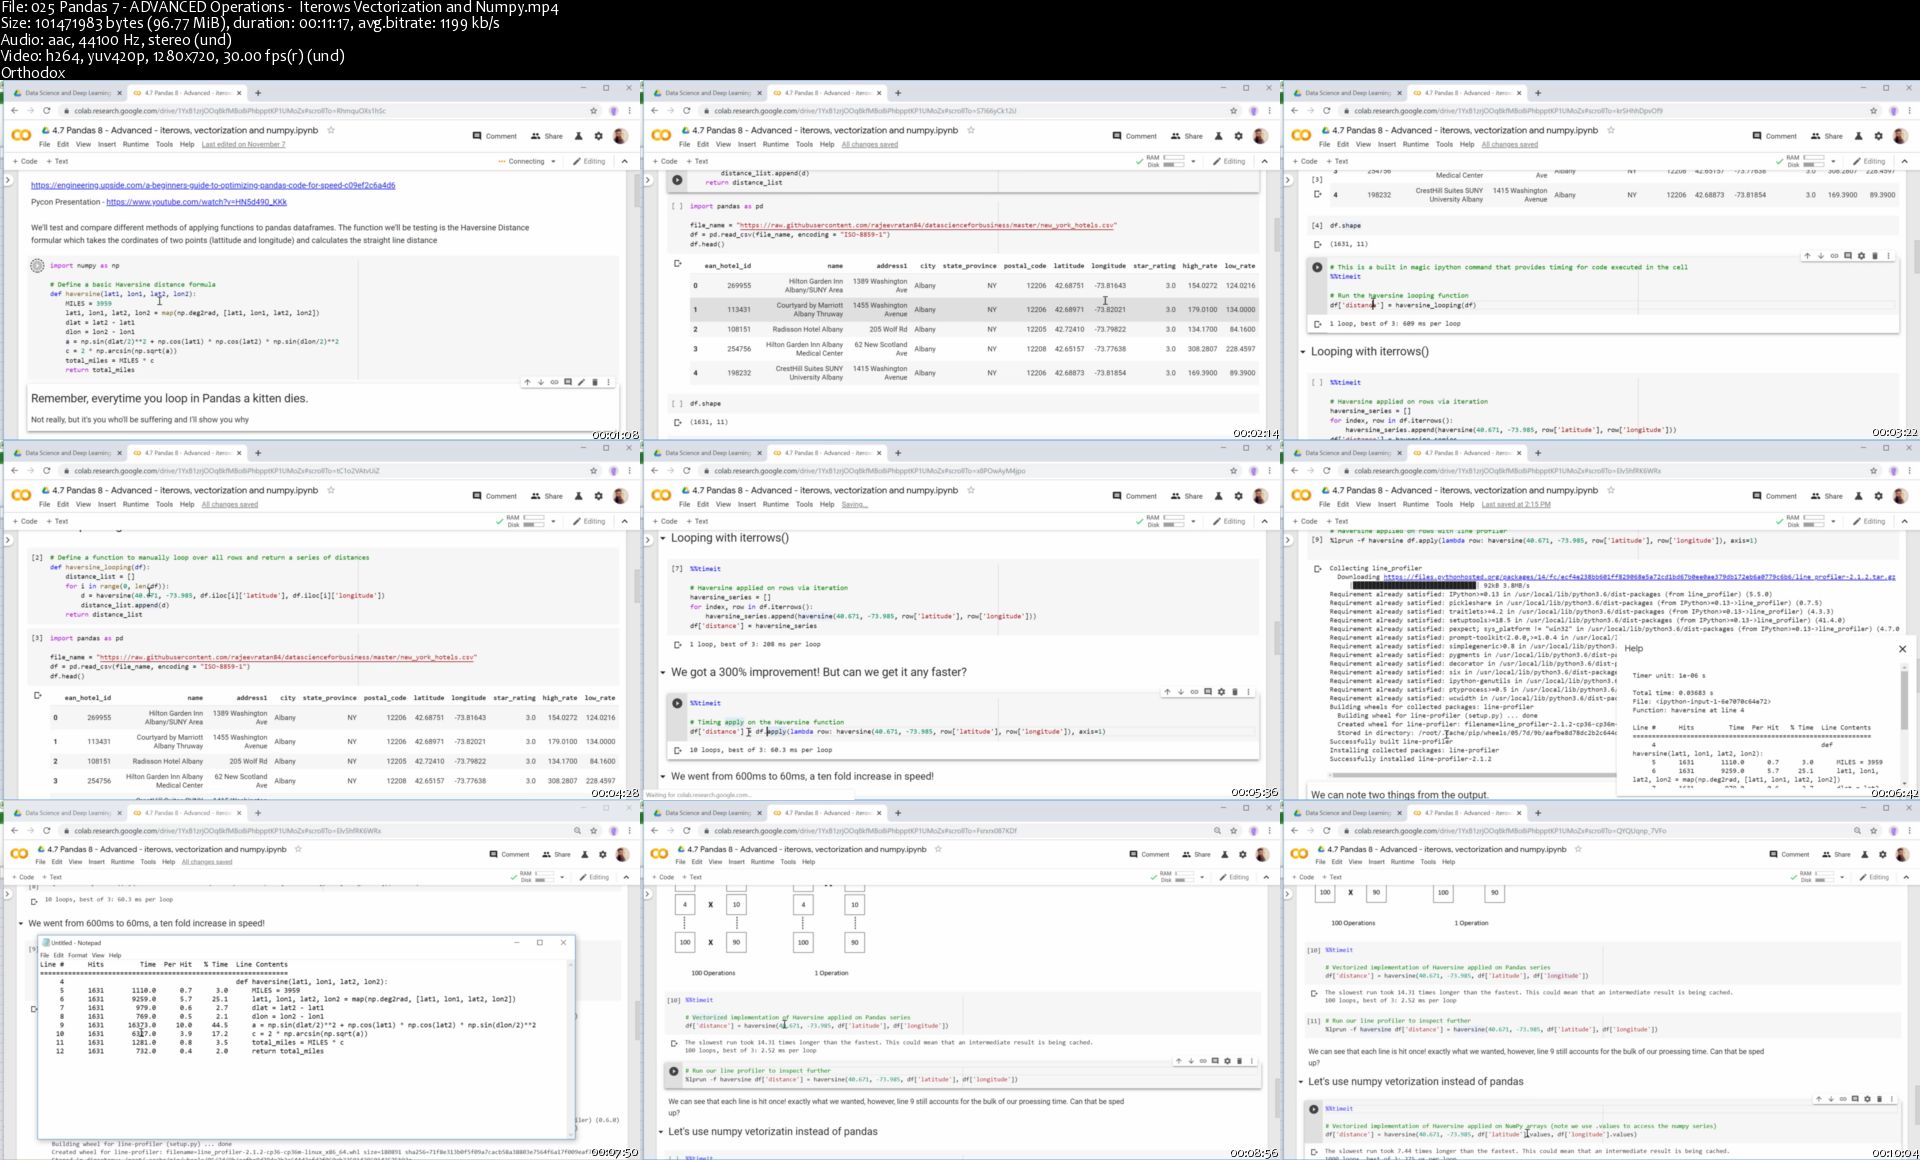The height and width of the screenshot is (1160, 1920).
Task: Open the Format menu in Notepad
Action: tap(77, 955)
